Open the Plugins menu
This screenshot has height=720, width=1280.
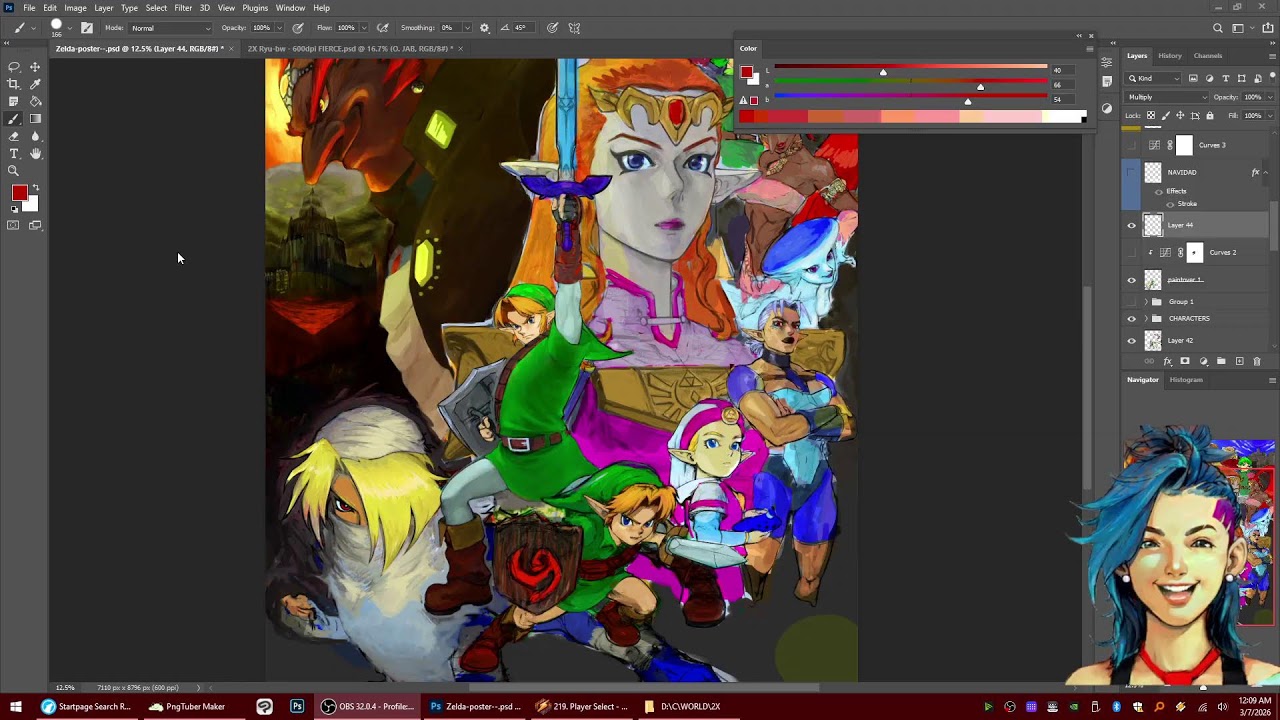255,8
